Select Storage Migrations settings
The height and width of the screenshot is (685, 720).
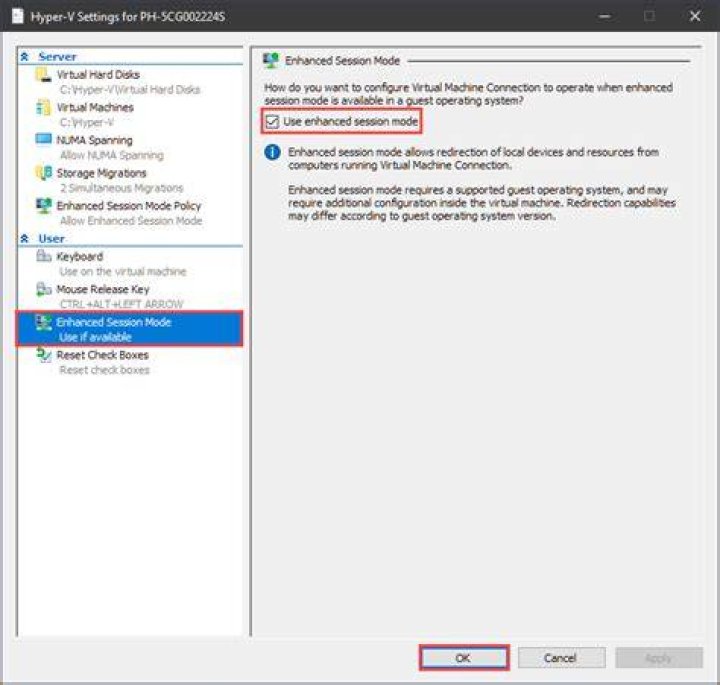[x=101, y=173]
